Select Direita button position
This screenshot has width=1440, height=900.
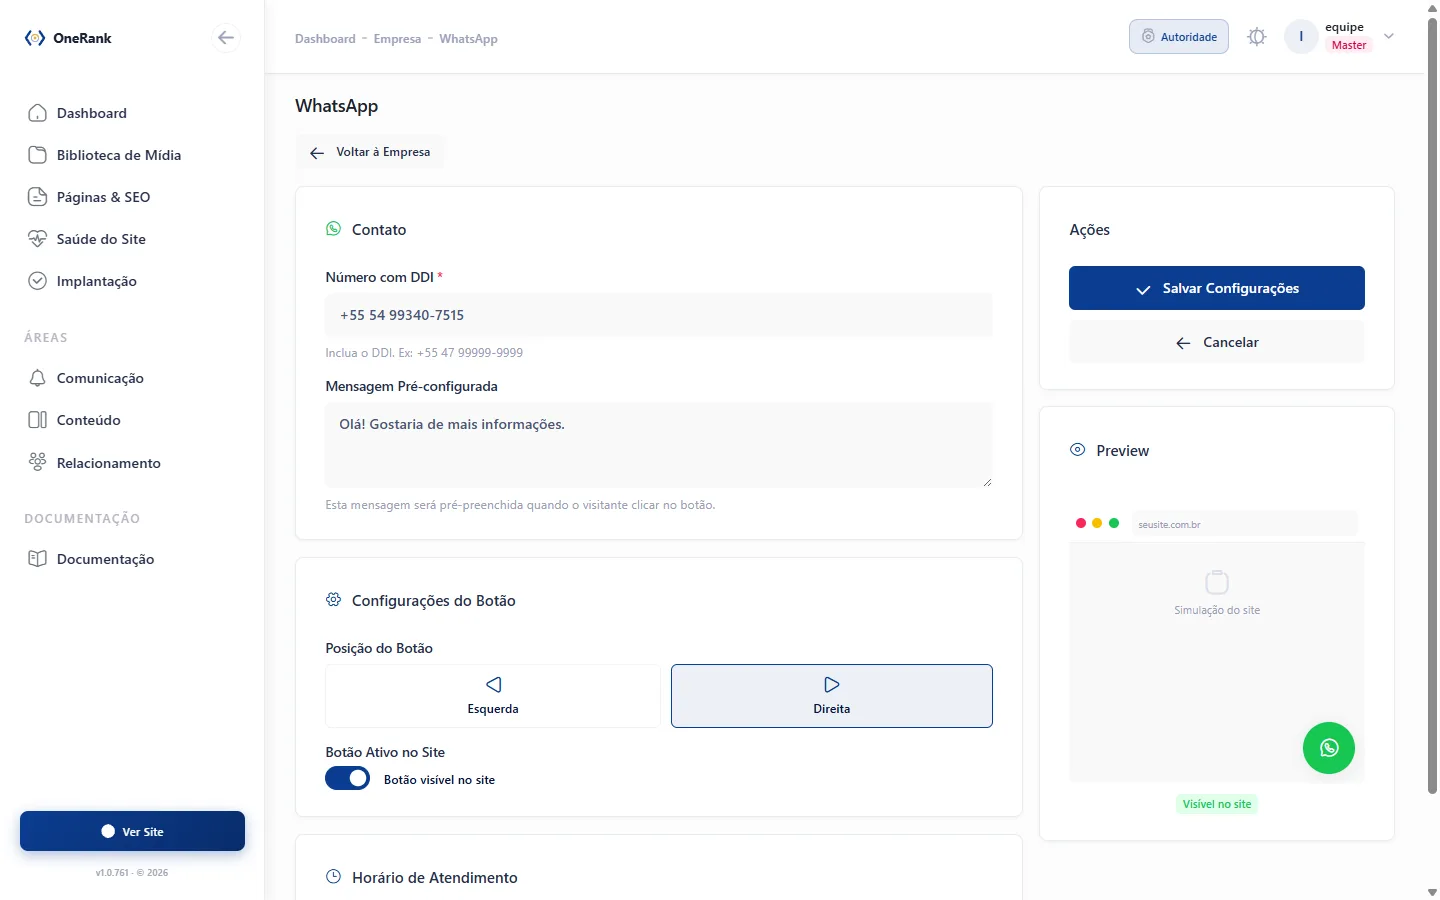coord(832,696)
